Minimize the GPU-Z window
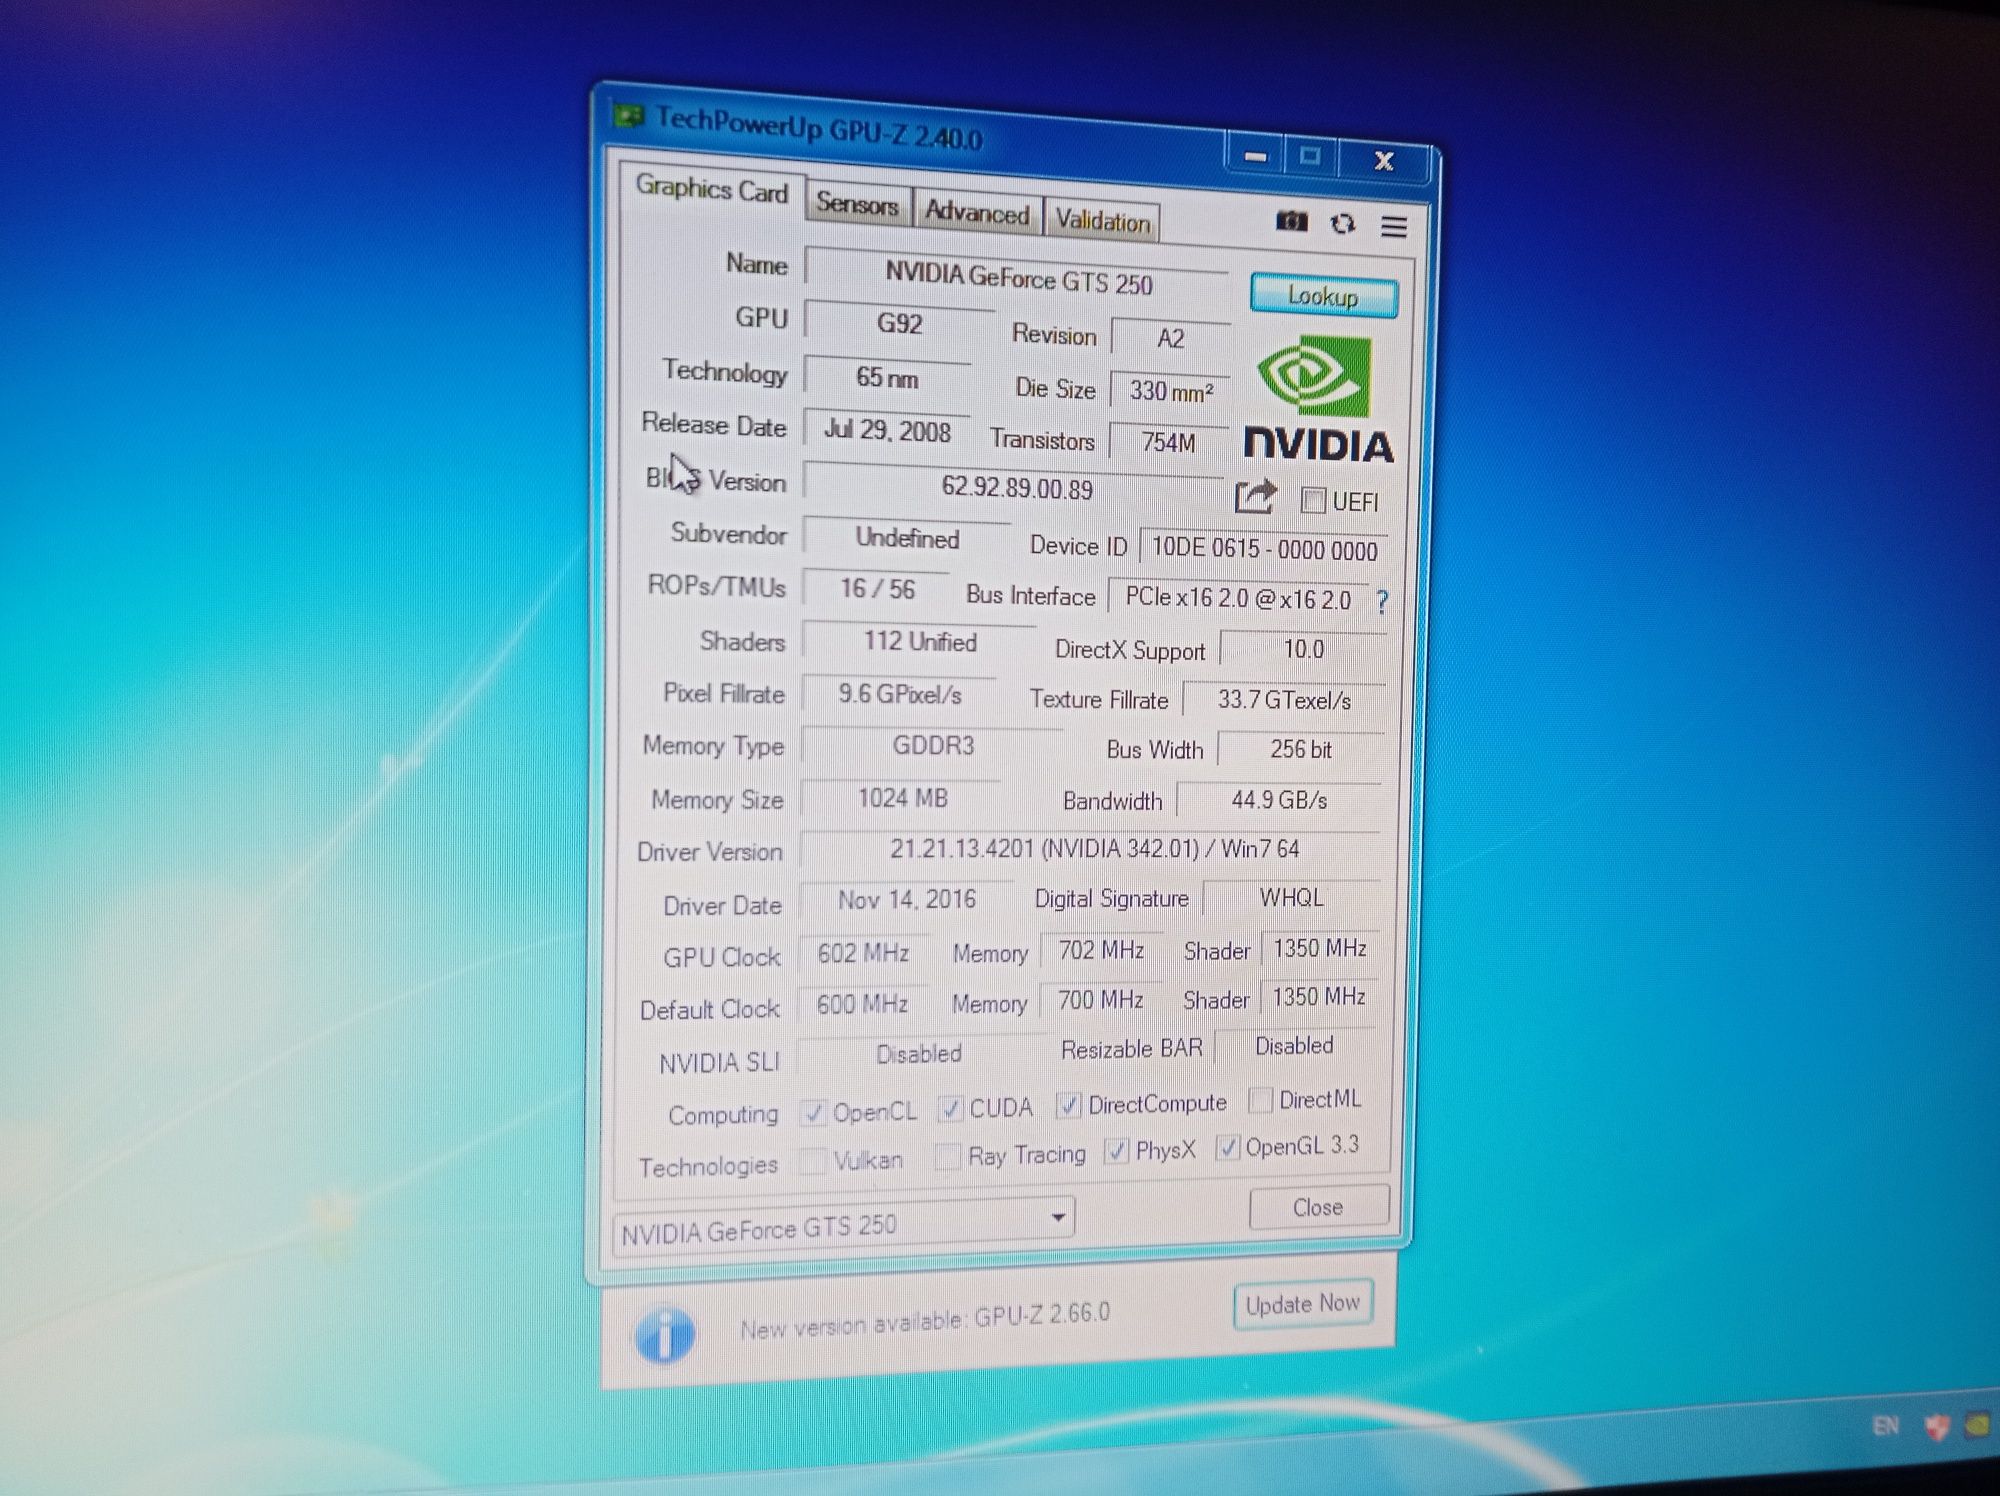2000x1496 pixels. click(x=1255, y=156)
